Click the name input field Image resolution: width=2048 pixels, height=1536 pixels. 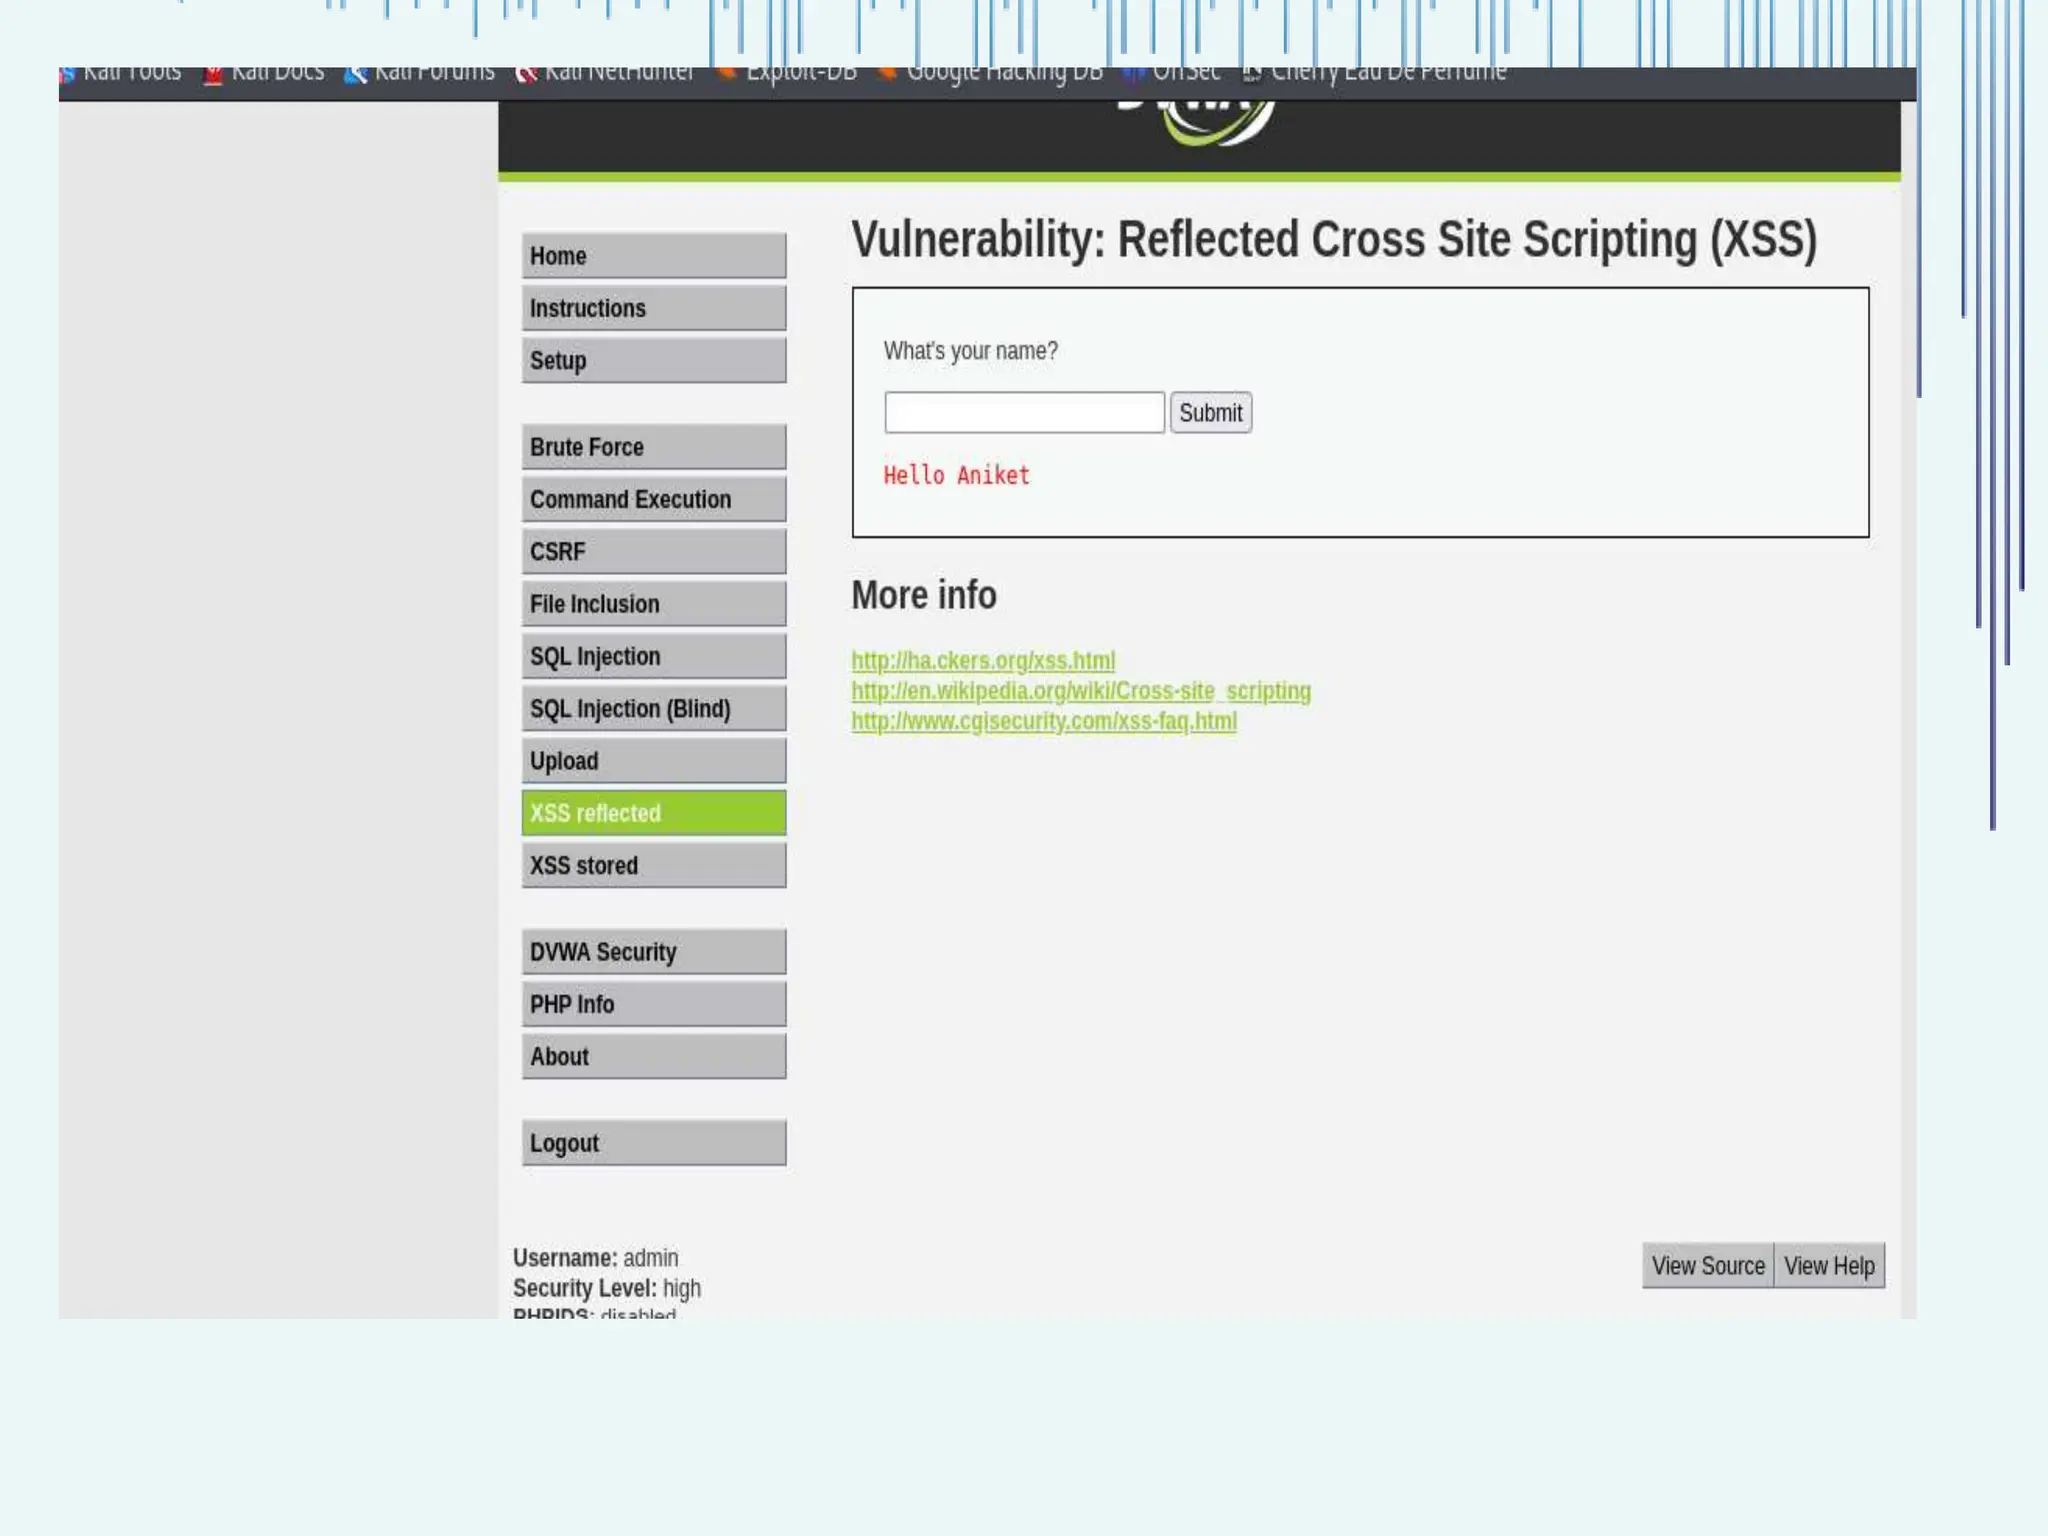[x=1024, y=413]
